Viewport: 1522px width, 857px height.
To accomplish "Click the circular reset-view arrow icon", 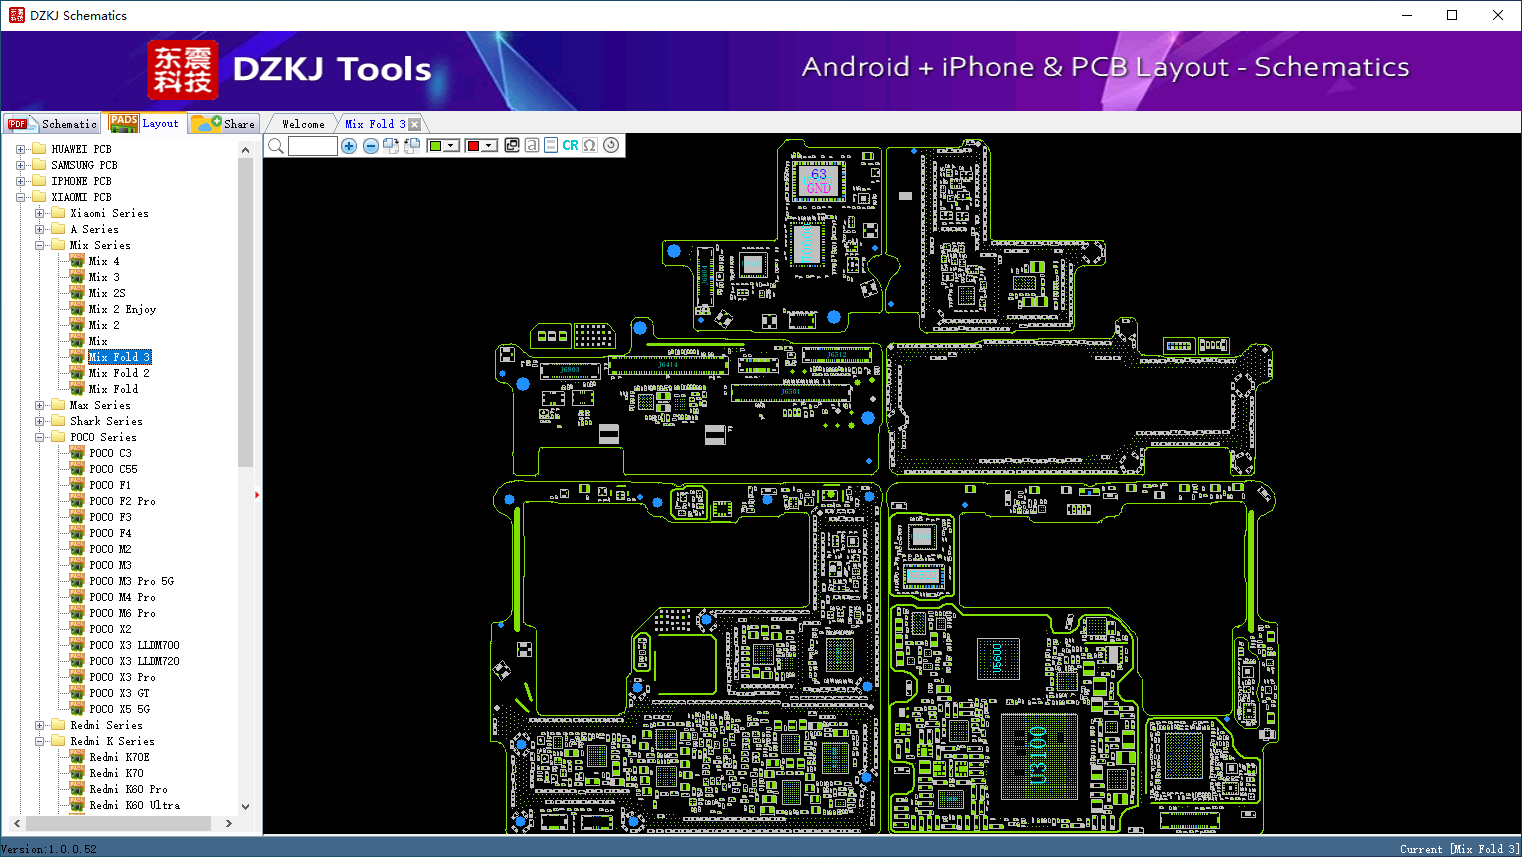I will (611, 145).
